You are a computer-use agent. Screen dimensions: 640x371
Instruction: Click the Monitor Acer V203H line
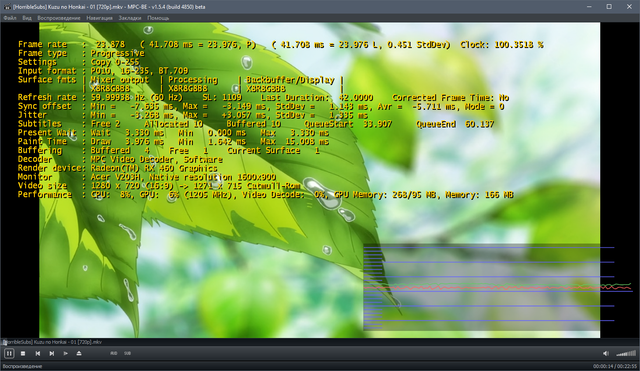click(147, 177)
